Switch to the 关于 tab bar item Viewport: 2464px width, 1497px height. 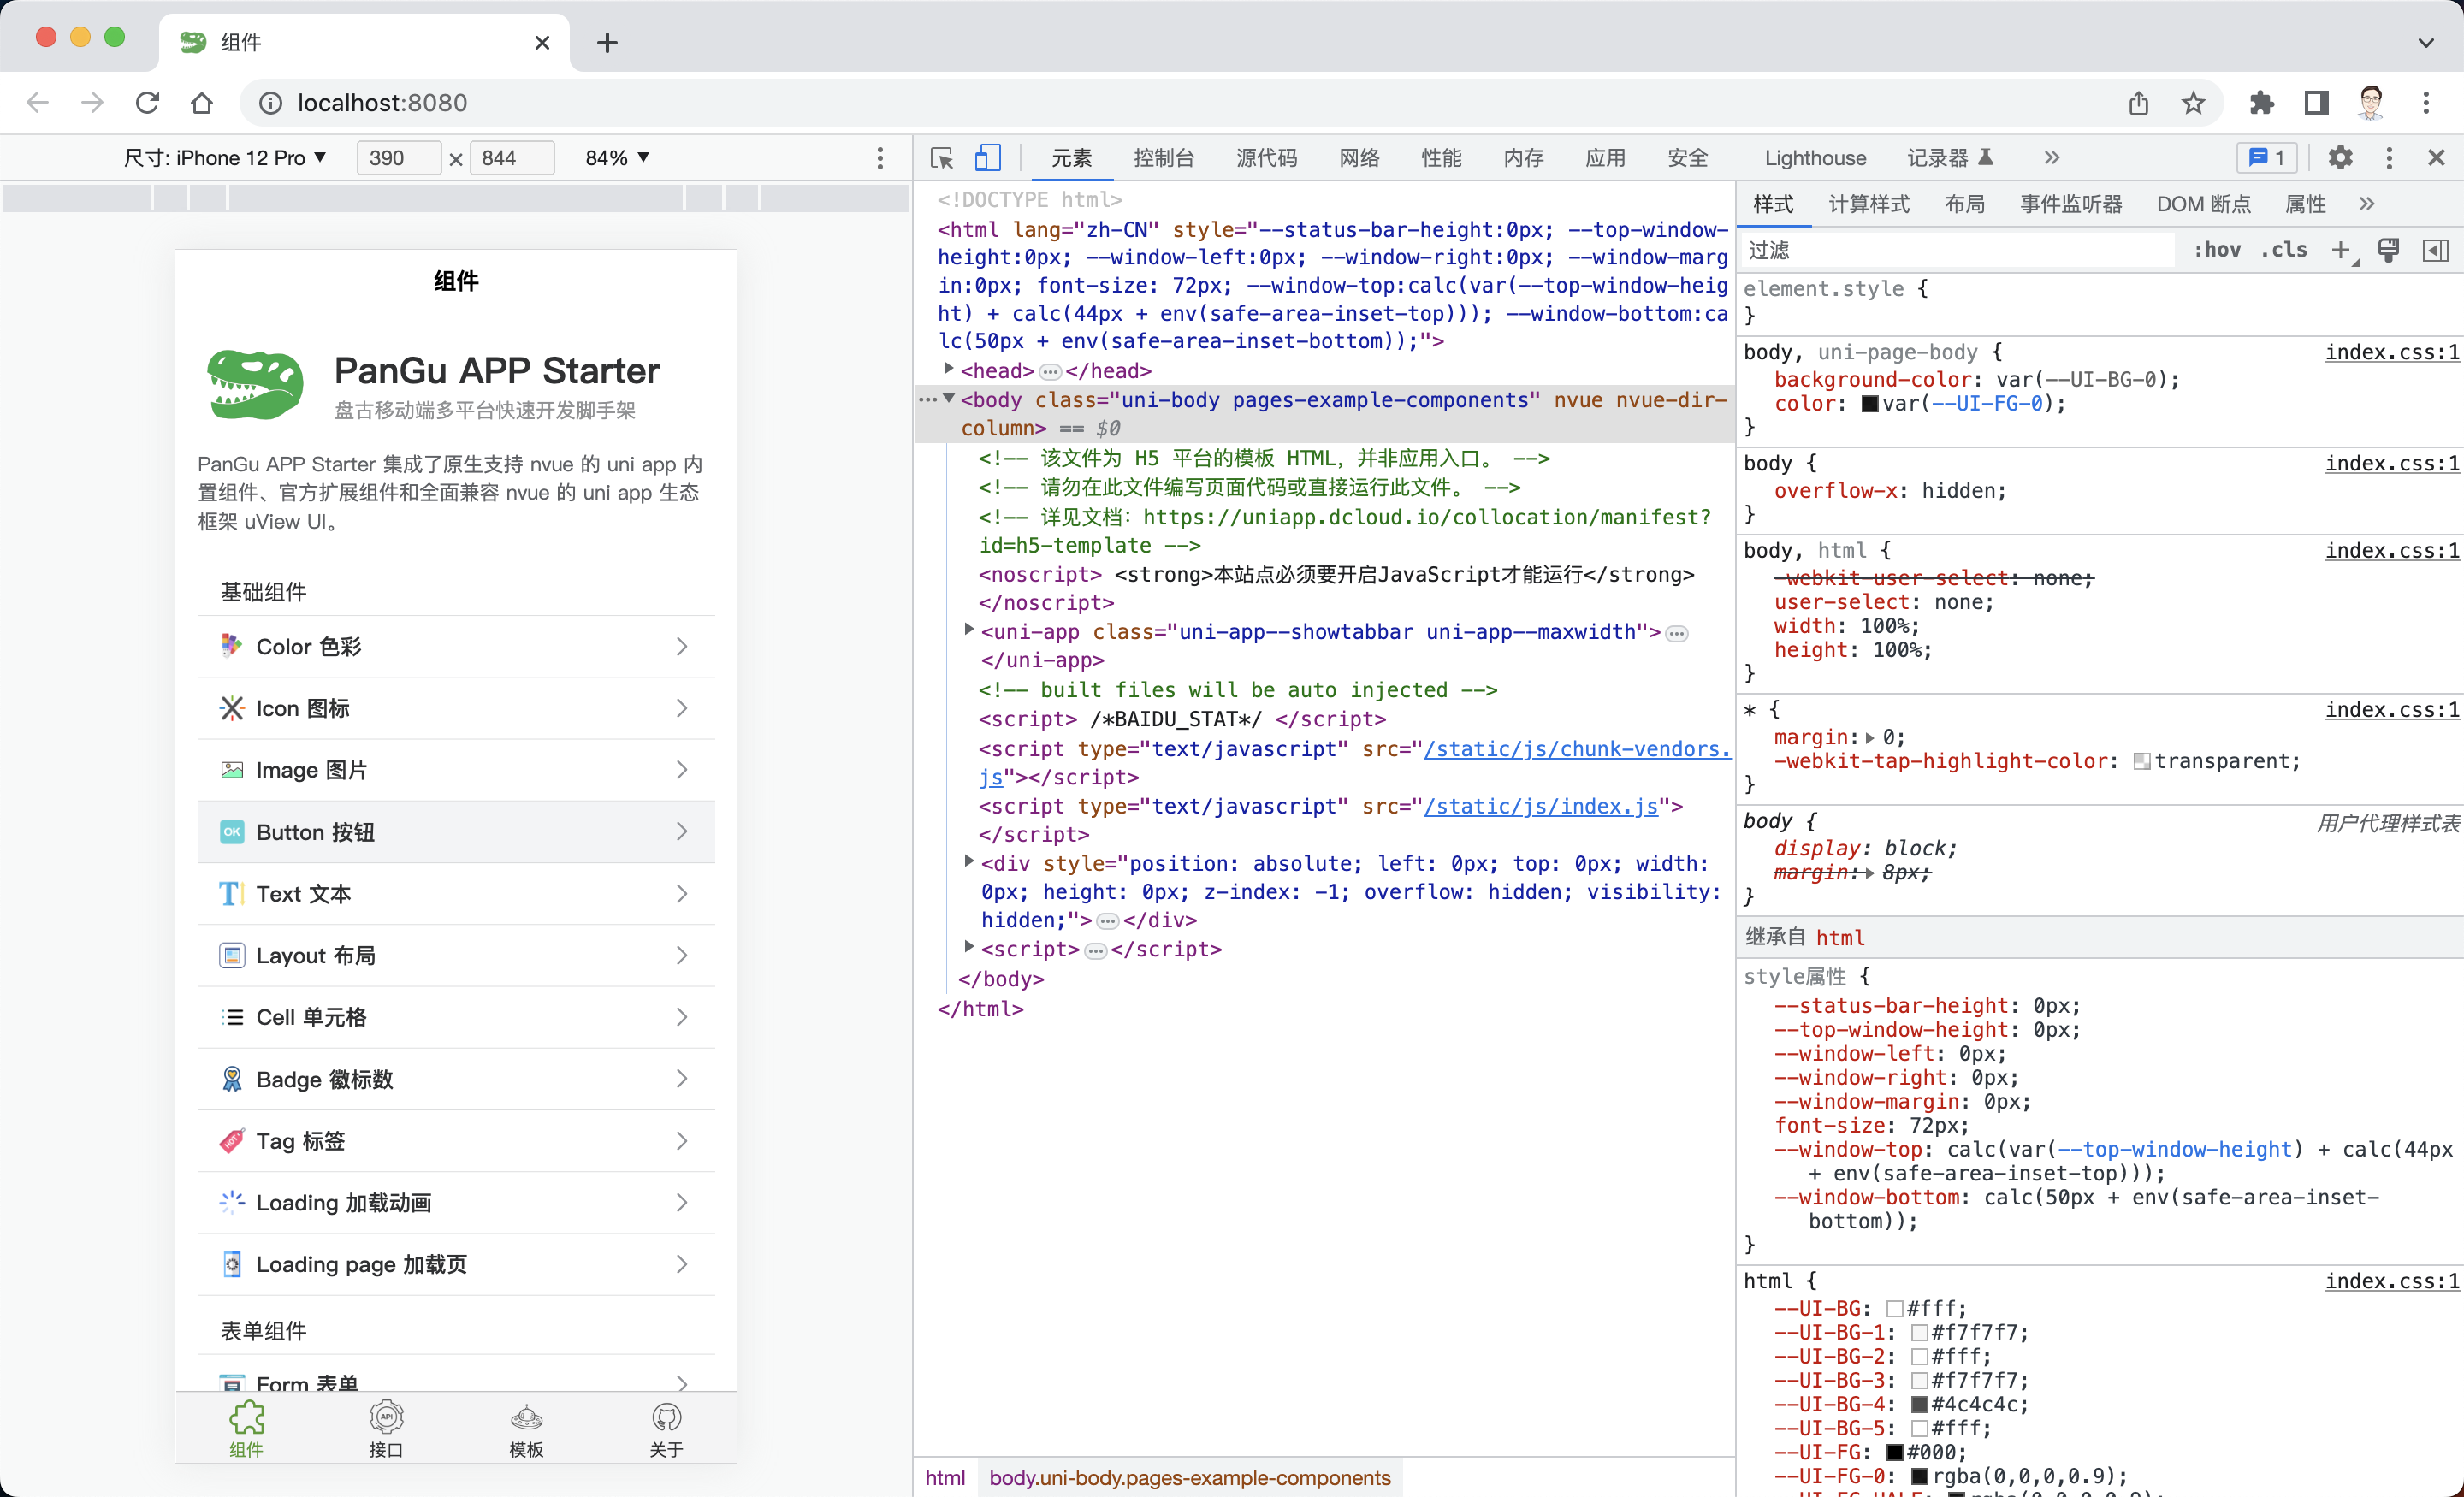(x=666, y=1429)
